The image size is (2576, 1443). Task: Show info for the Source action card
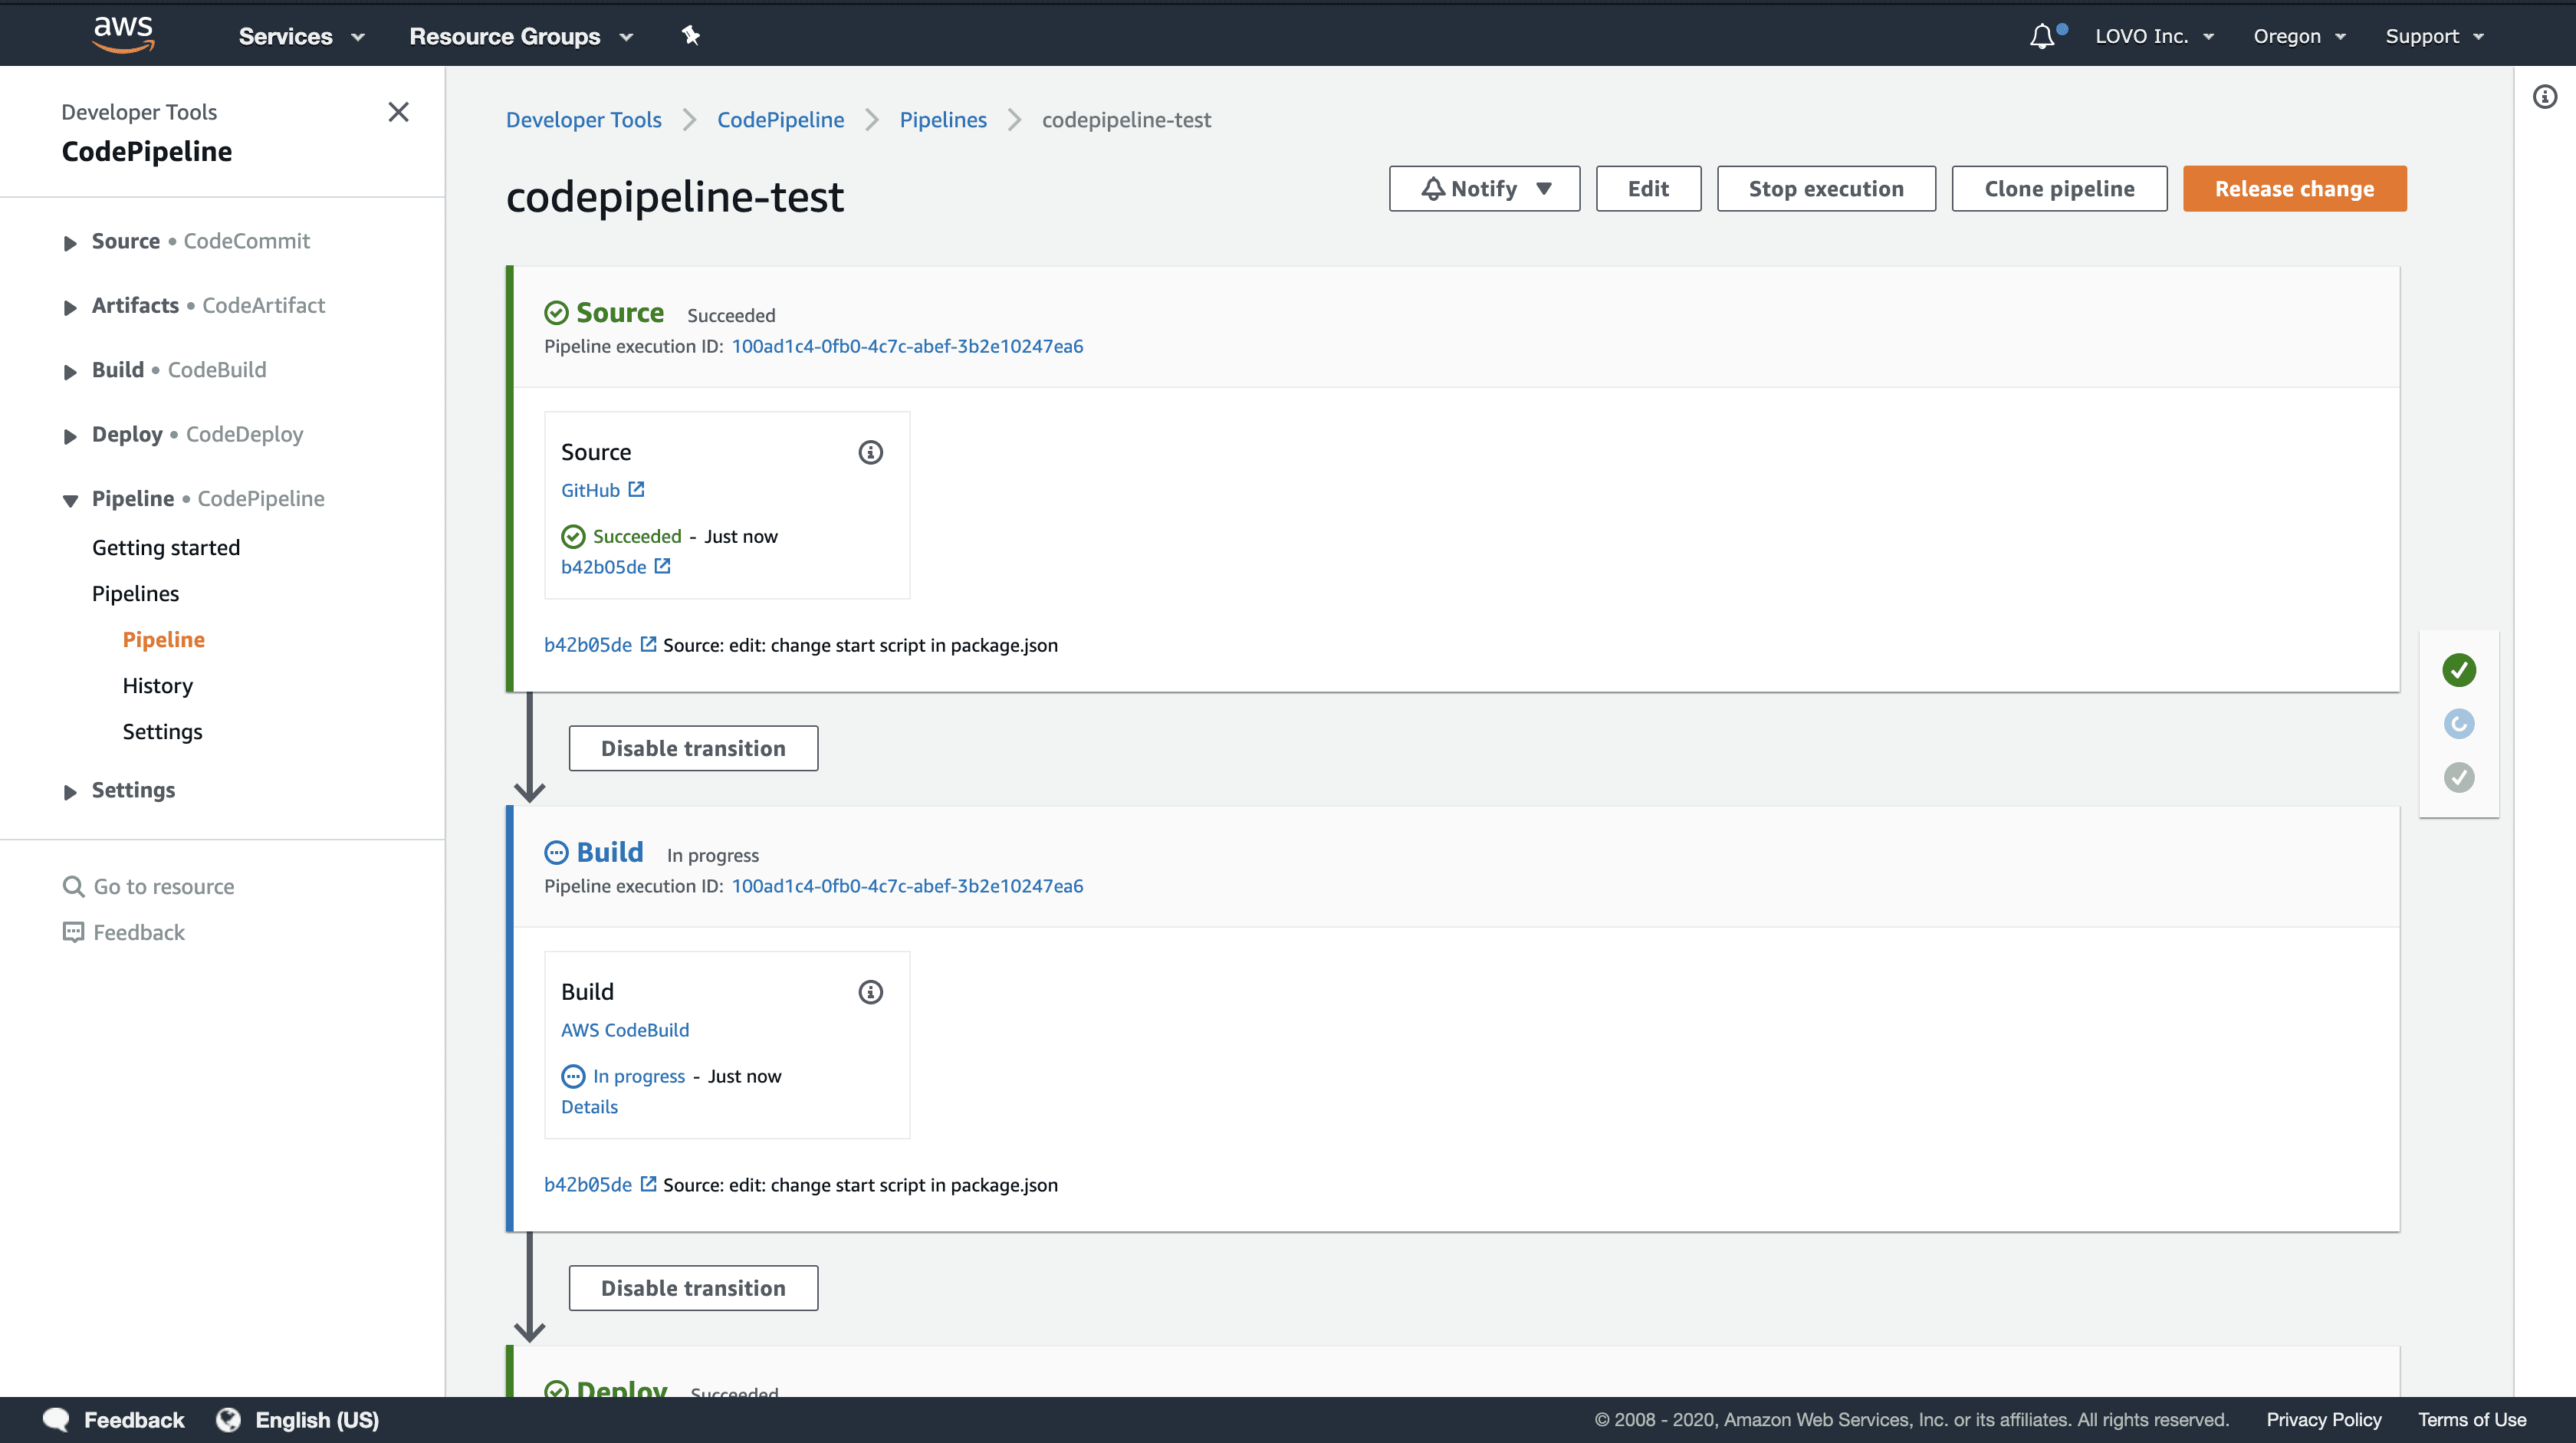point(871,452)
